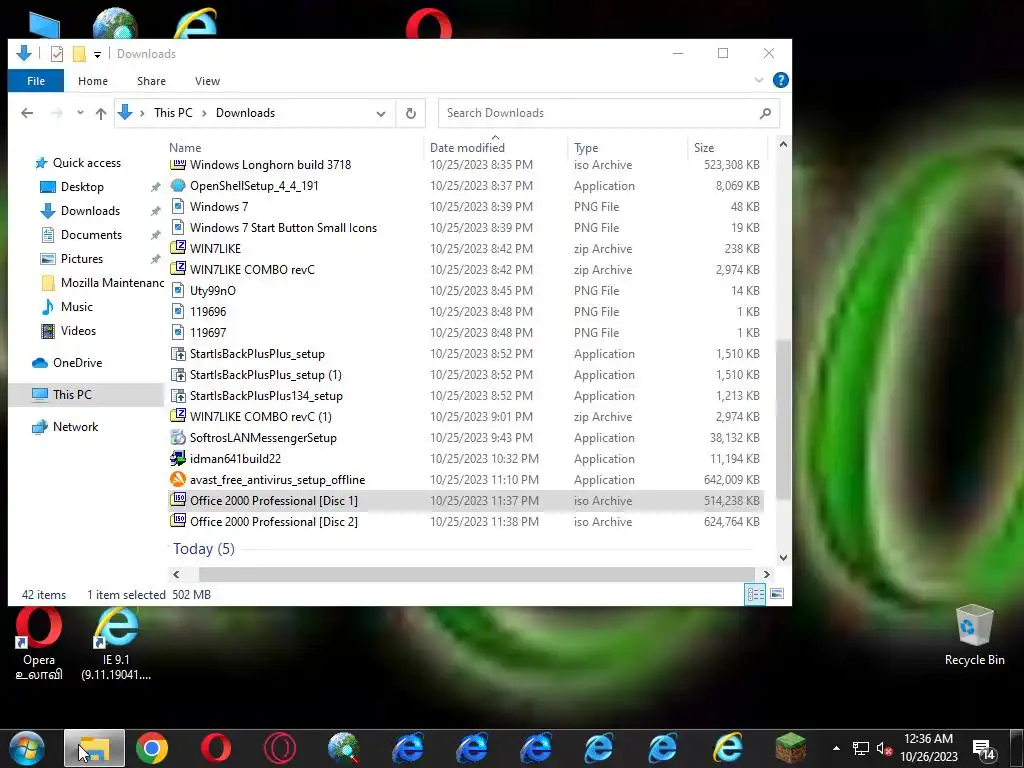Expand the ribbon with chevron arrow
This screenshot has width=1024, height=768.
tap(759, 80)
